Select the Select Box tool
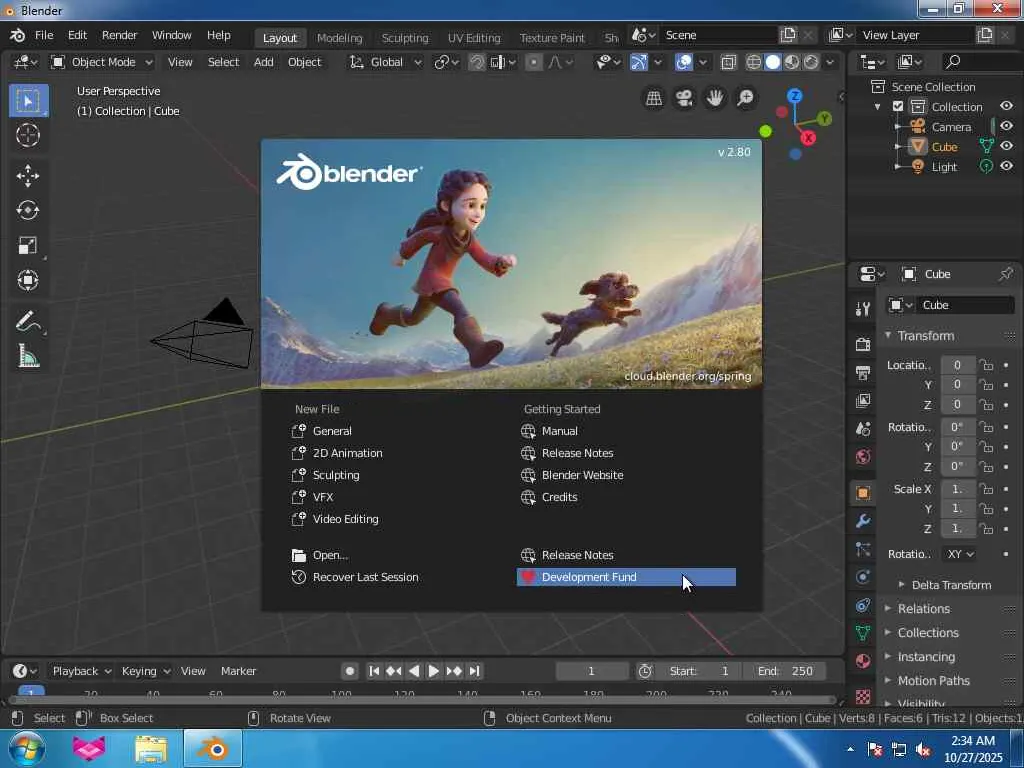The width and height of the screenshot is (1024, 768). (28, 101)
